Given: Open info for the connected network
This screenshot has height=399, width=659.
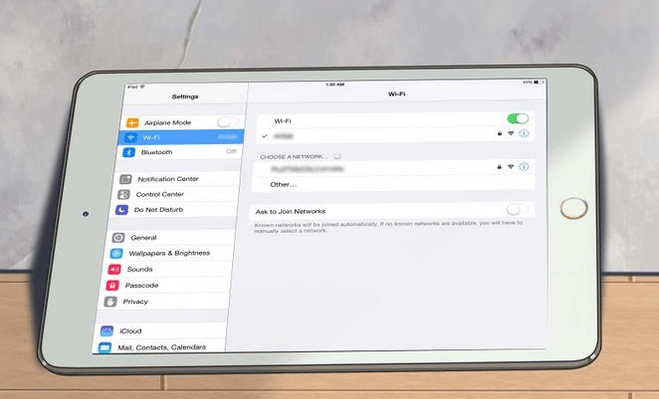Looking at the screenshot, I should (524, 133).
